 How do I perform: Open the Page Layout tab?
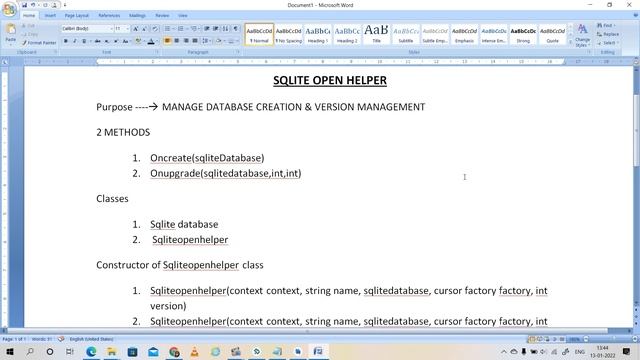click(x=76, y=16)
